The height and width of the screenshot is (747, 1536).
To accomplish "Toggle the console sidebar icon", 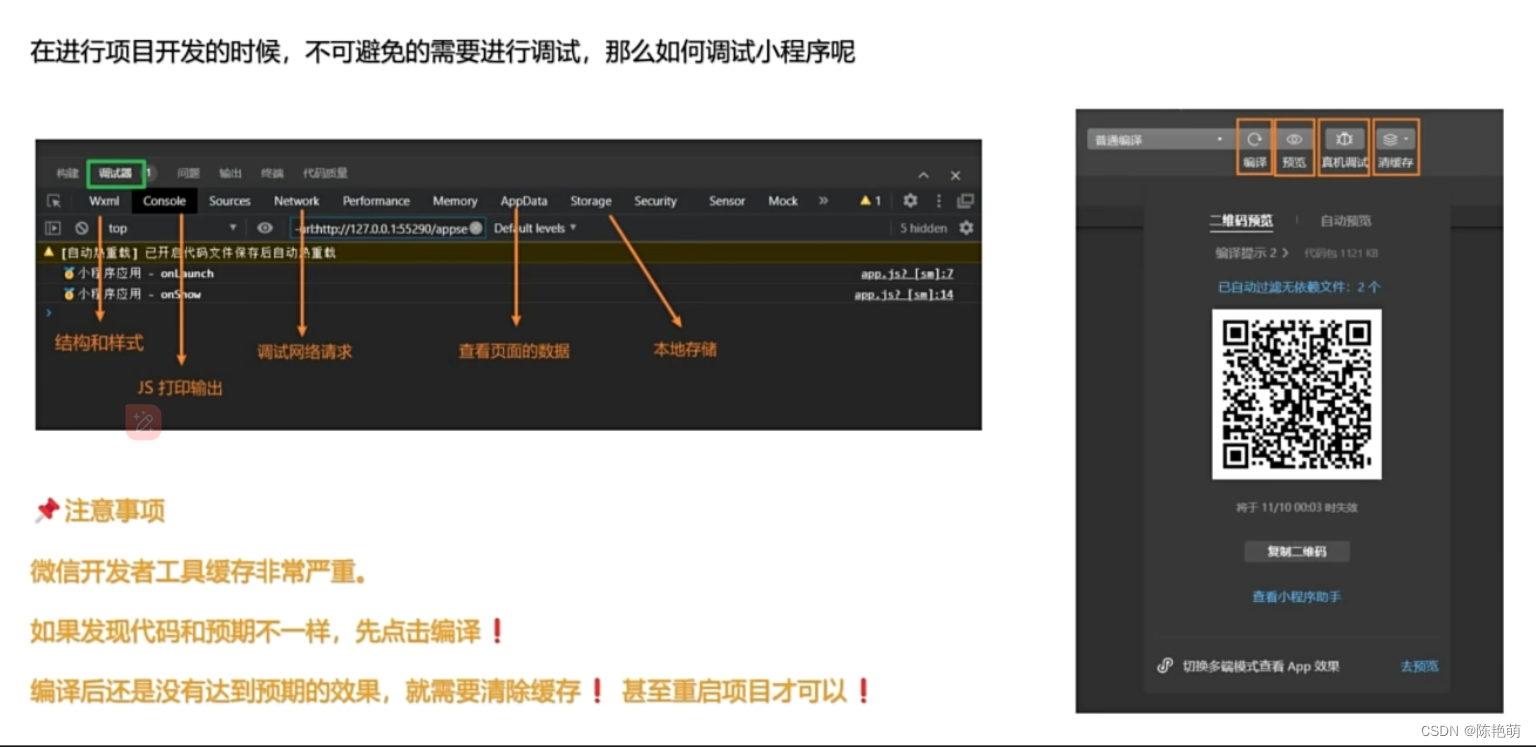I will tap(54, 228).
